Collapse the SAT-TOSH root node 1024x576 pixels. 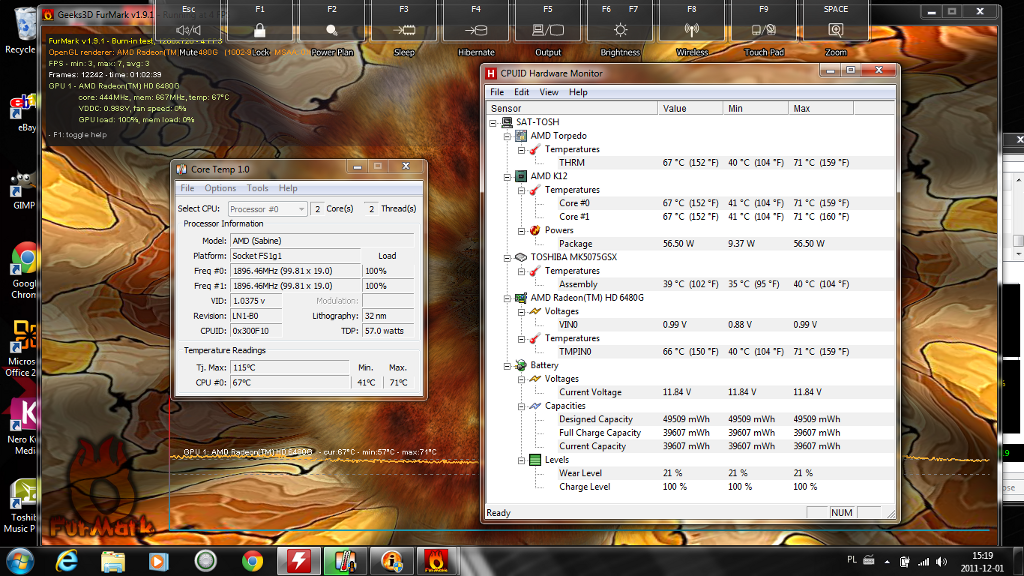point(493,122)
